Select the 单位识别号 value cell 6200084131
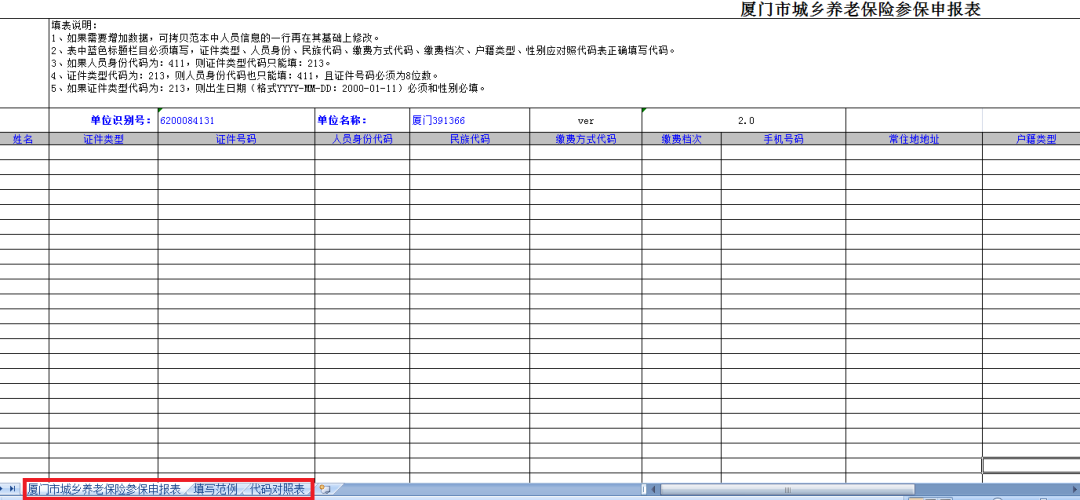The height and width of the screenshot is (500, 1080). [x=236, y=120]
